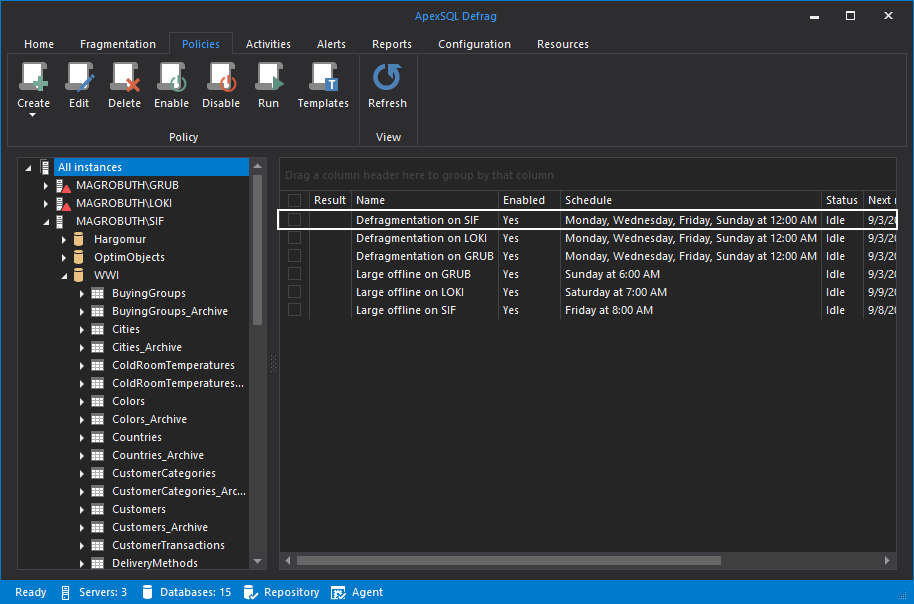Click the Agent status icon
Screen dimensions: 914x604
click(339, 592)
